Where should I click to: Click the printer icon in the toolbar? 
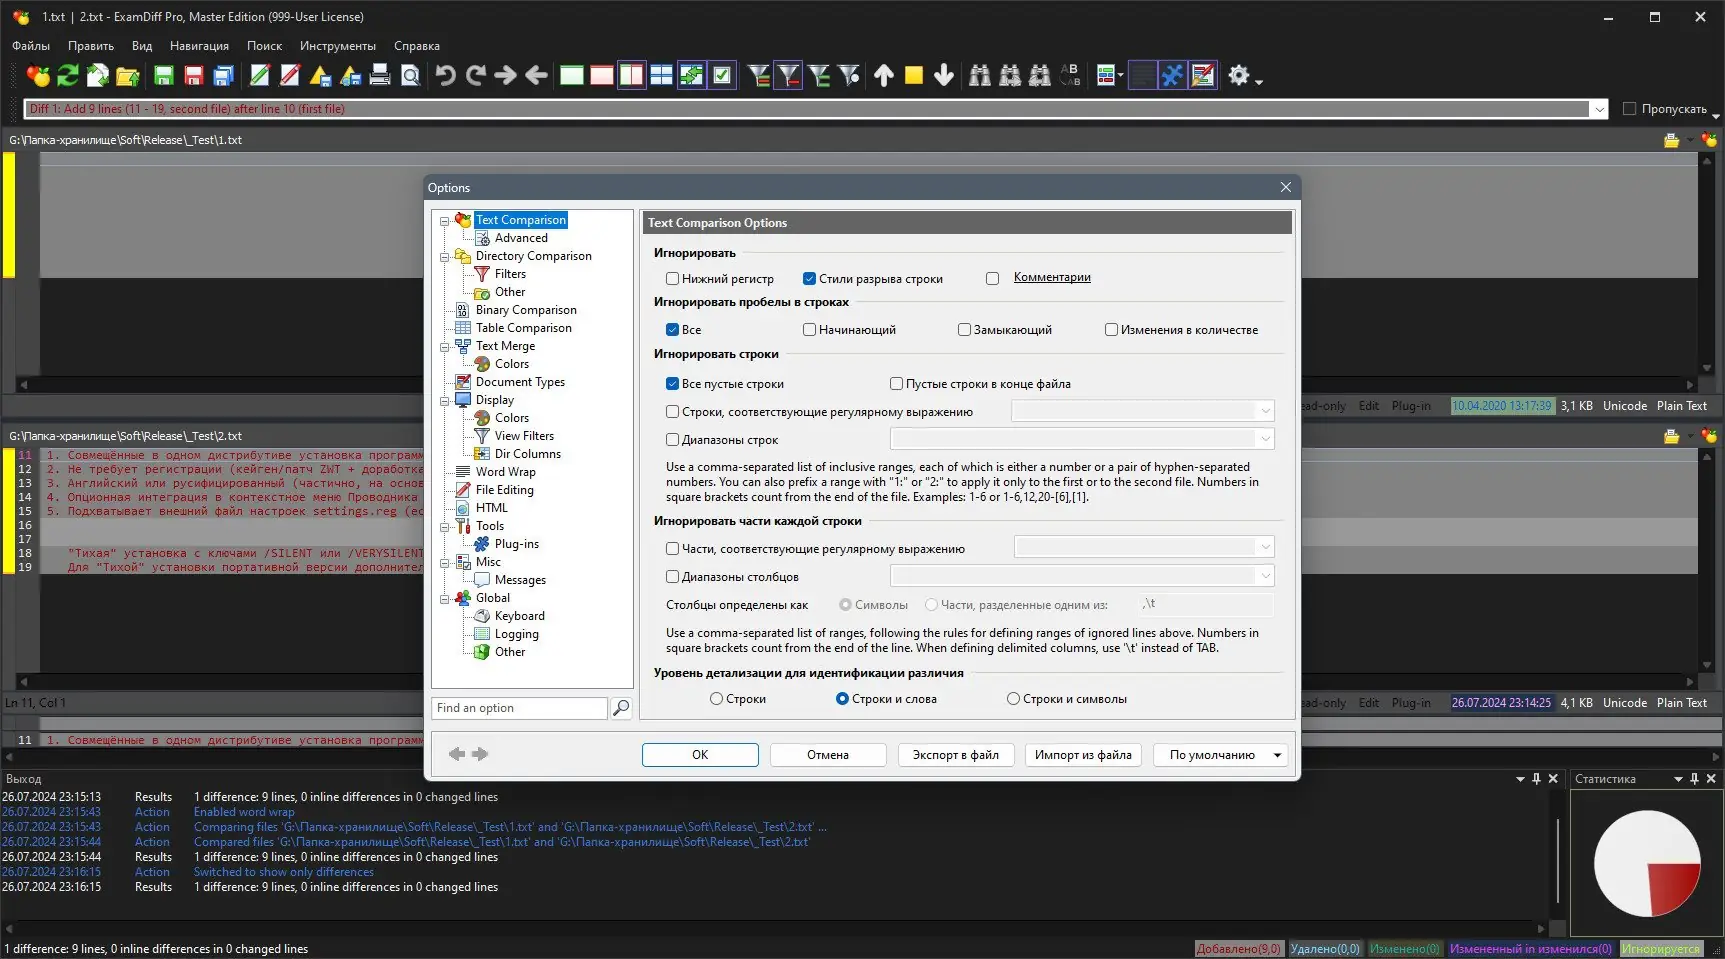coord(380,75)
